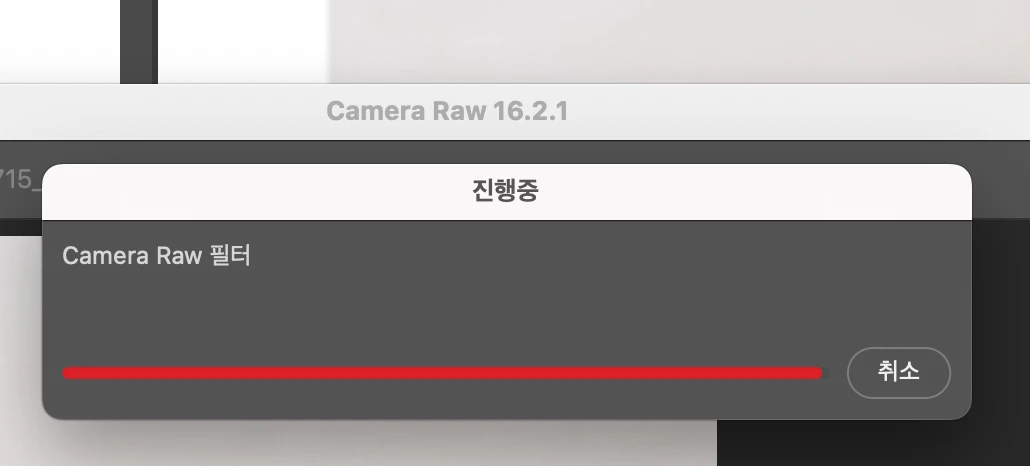Screen dimensions: 1030x466
Task: Click the Camera Raw 필터 status label
Action: (156, 256)
